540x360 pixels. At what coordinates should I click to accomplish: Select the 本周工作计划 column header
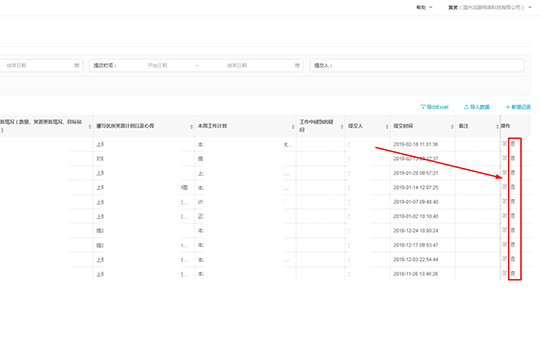pos(212,126)
